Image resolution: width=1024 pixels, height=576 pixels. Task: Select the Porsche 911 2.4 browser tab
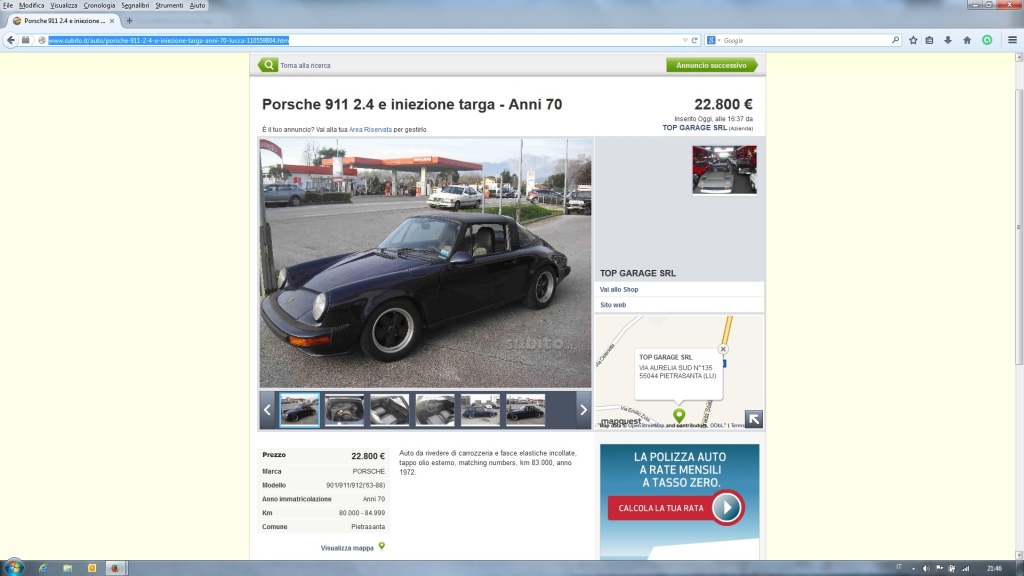63,21
